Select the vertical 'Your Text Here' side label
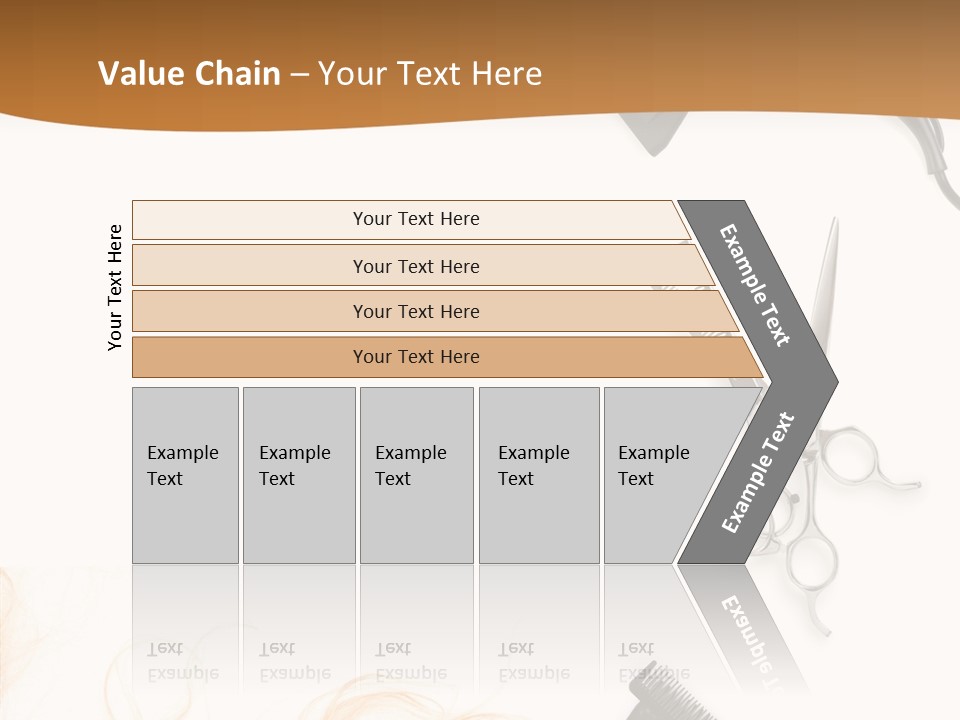The width and height of the screenshot is (960, 720). 115,287
